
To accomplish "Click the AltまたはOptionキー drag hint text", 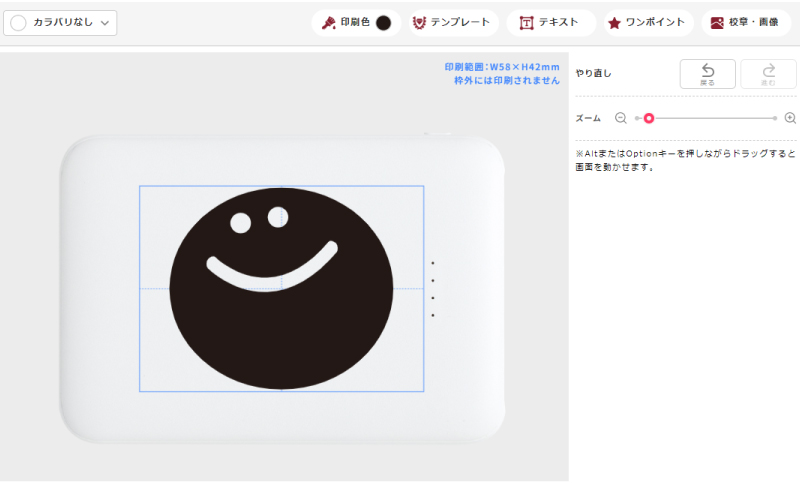I will (685, 160).
